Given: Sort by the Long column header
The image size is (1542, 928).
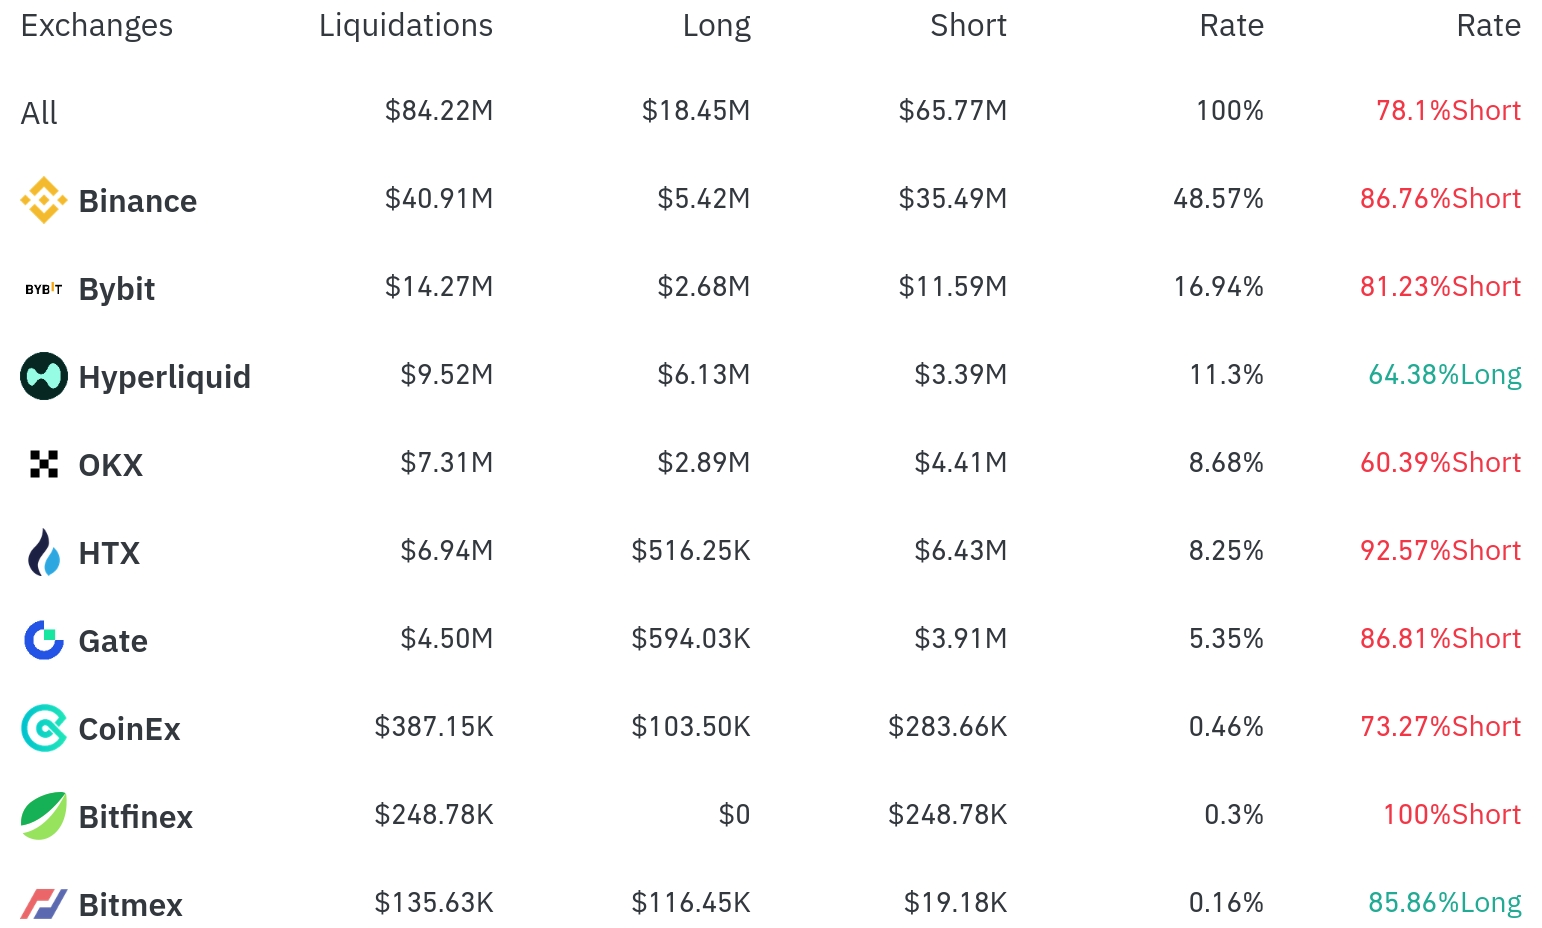Looking at the screenshot, I should tap(716, 26).
